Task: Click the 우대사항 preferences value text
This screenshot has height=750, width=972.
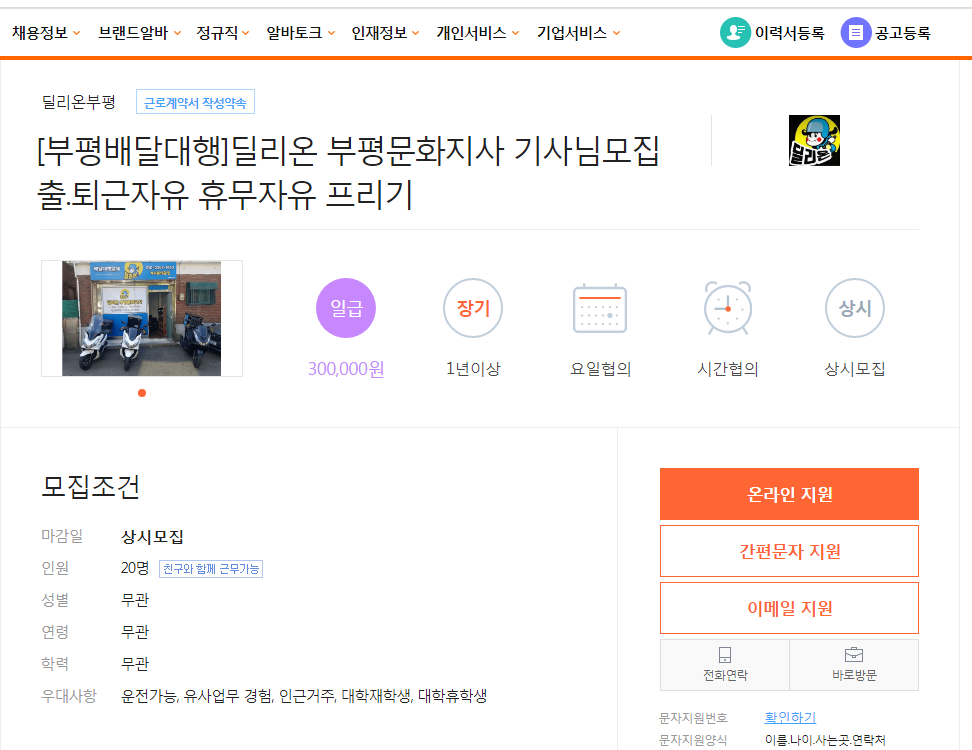Action: (304, 695)
